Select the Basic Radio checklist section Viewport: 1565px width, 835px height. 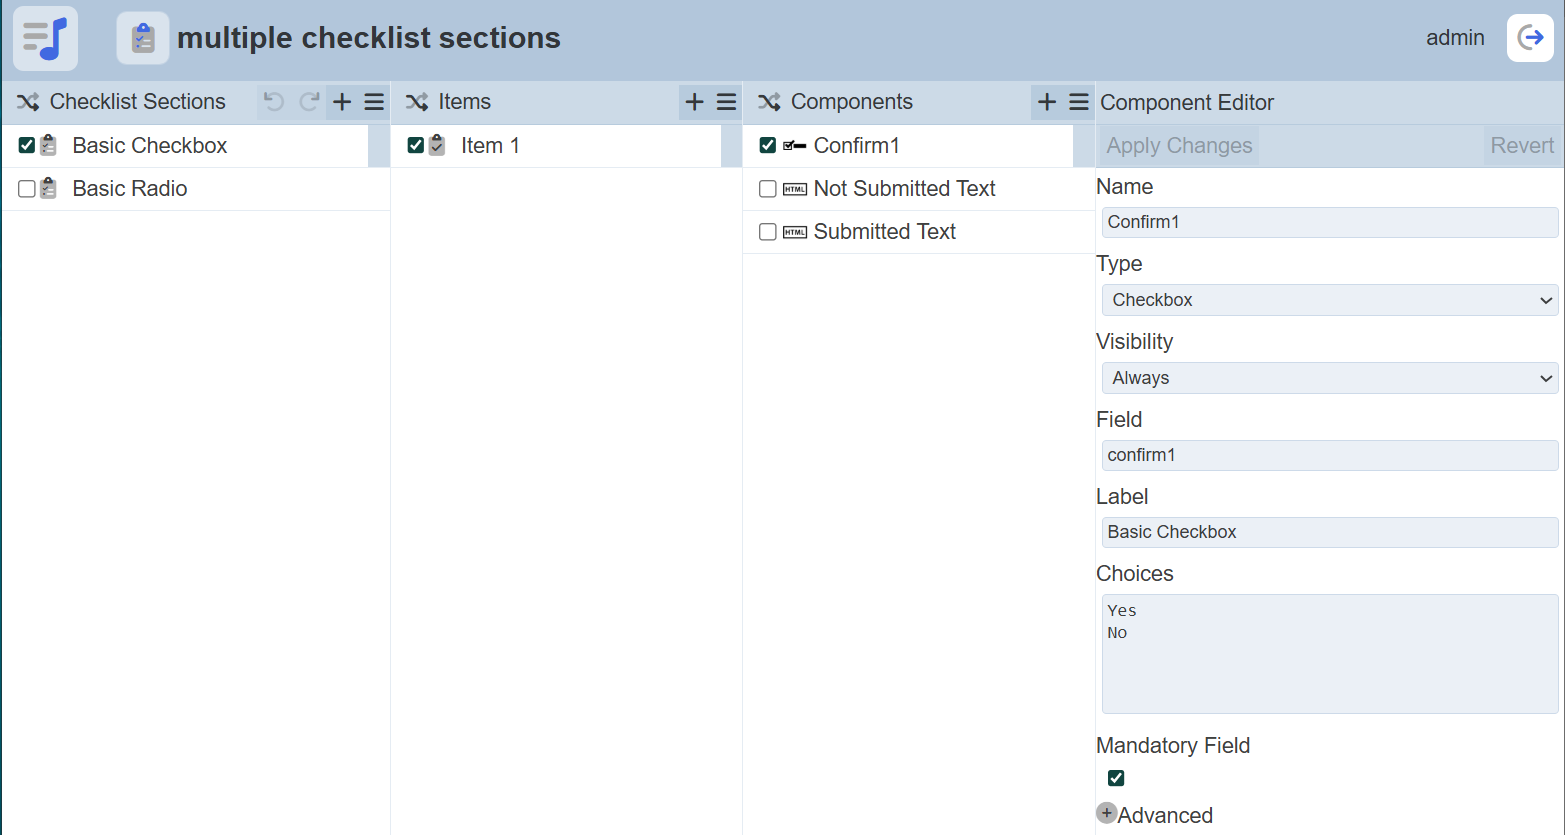130,189
